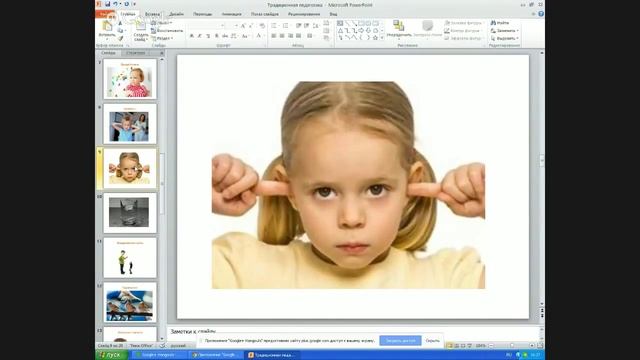This screenshot has height=360, width=640.
Task: Open the font color A dropdown
Action: click(259, 36)
